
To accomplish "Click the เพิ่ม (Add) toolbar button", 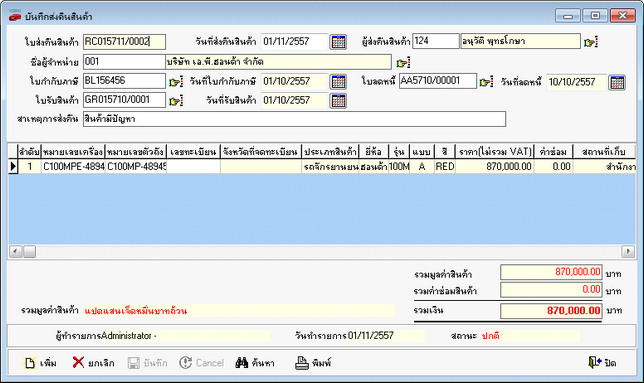I will [x=40, y=363].
